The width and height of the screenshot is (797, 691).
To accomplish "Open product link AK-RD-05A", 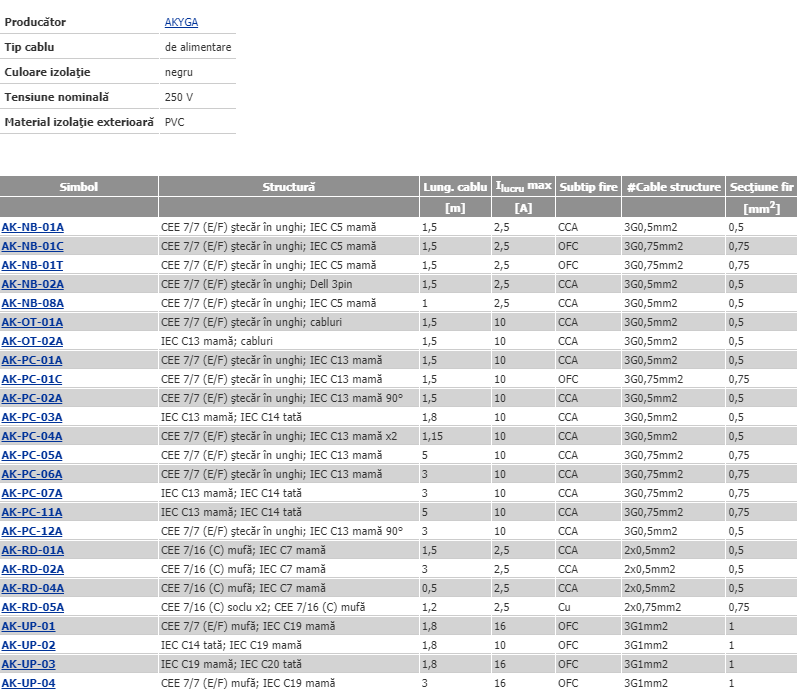I will (x=33, y=607).
